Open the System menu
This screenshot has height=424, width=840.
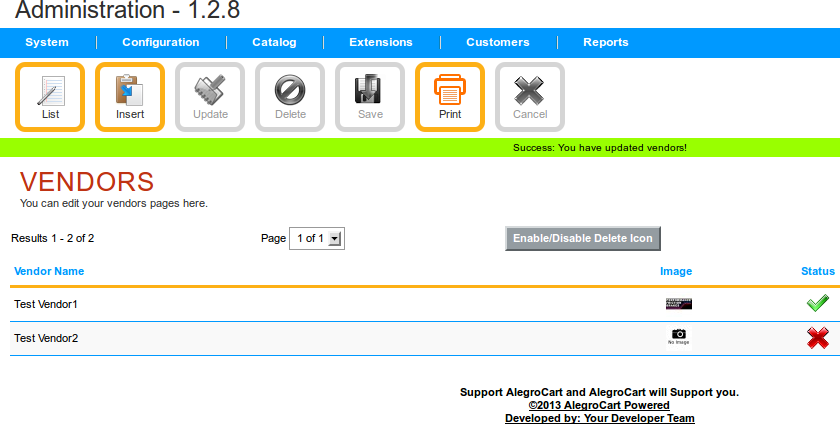tap(47, 42)
